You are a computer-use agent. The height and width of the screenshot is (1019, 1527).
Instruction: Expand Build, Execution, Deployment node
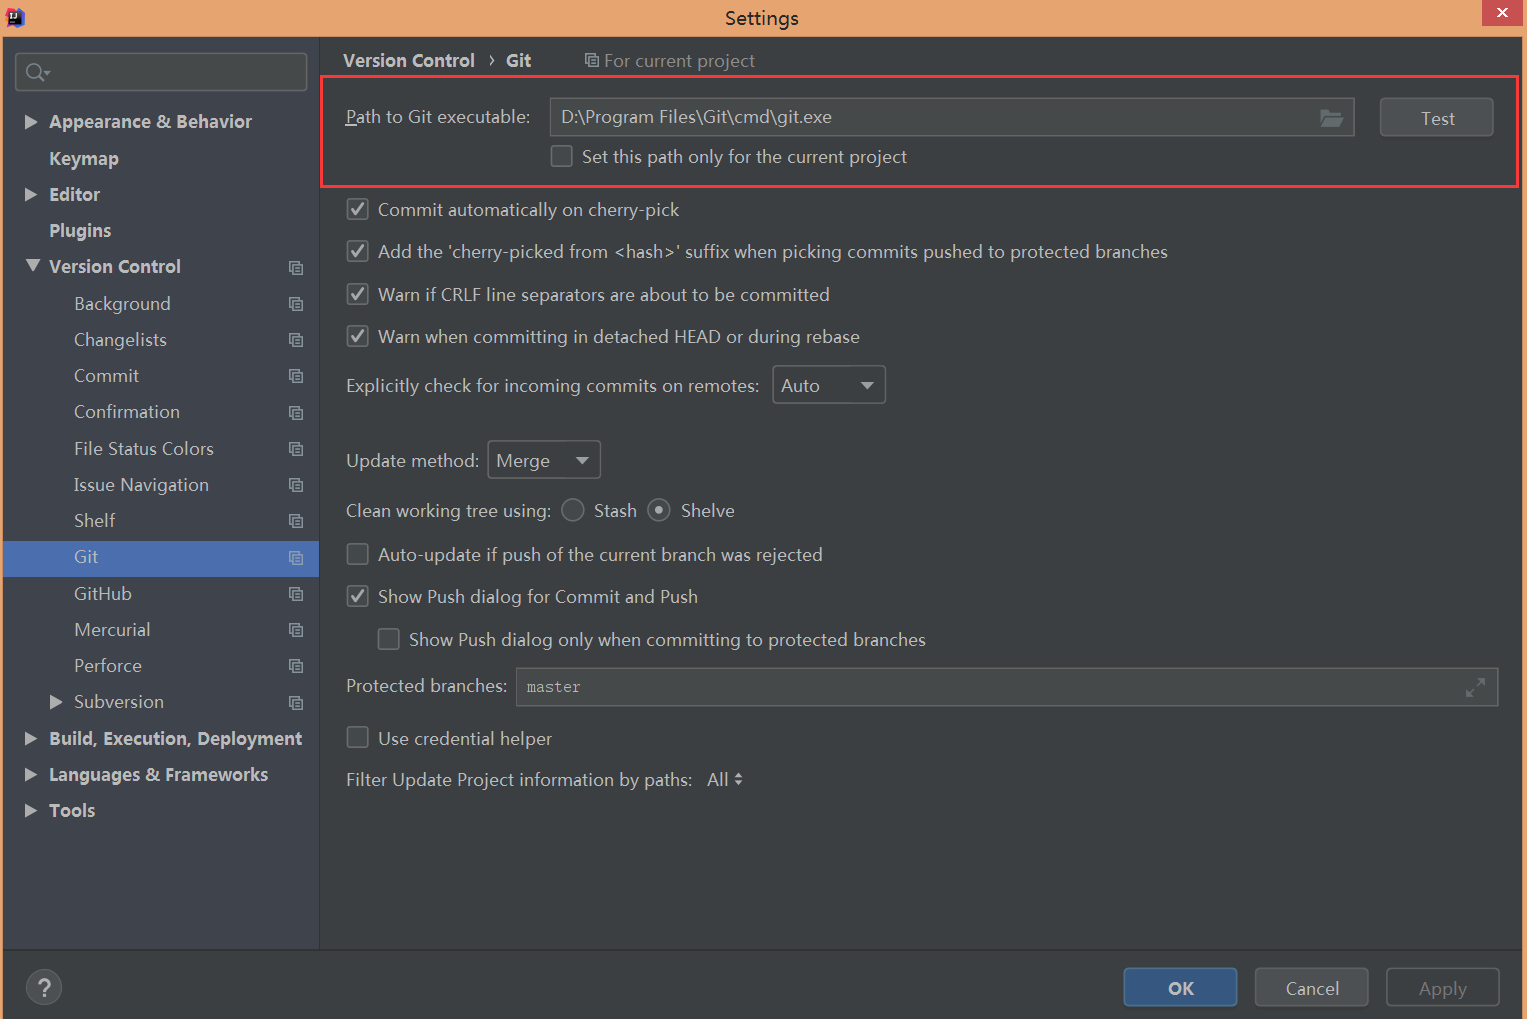tap(31, 738)
